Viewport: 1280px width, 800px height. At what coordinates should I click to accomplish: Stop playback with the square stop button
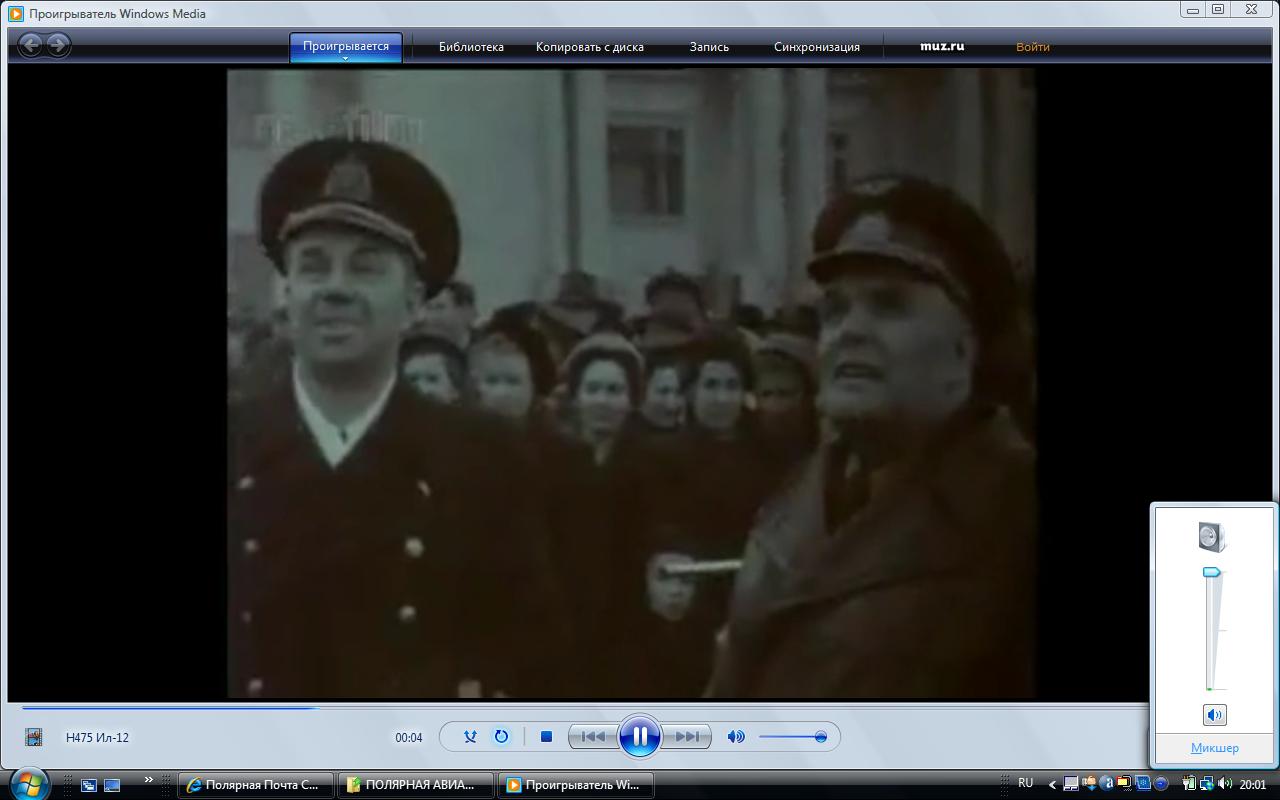click(546, 737)
